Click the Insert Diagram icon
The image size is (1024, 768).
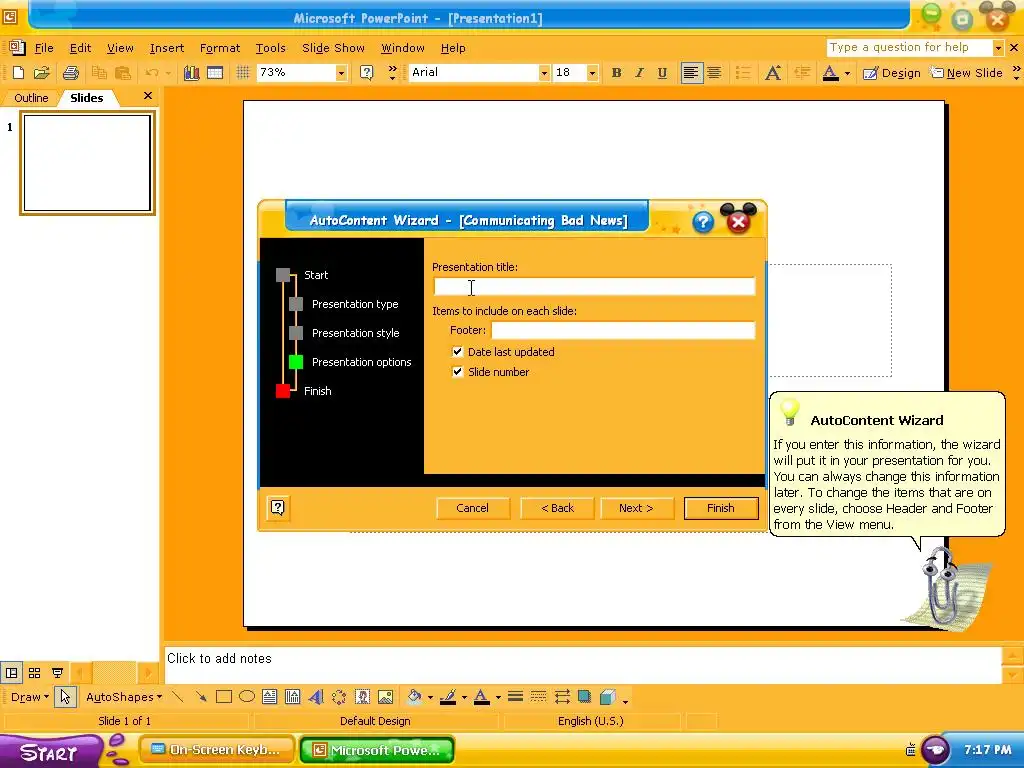(x=339, y=697)
